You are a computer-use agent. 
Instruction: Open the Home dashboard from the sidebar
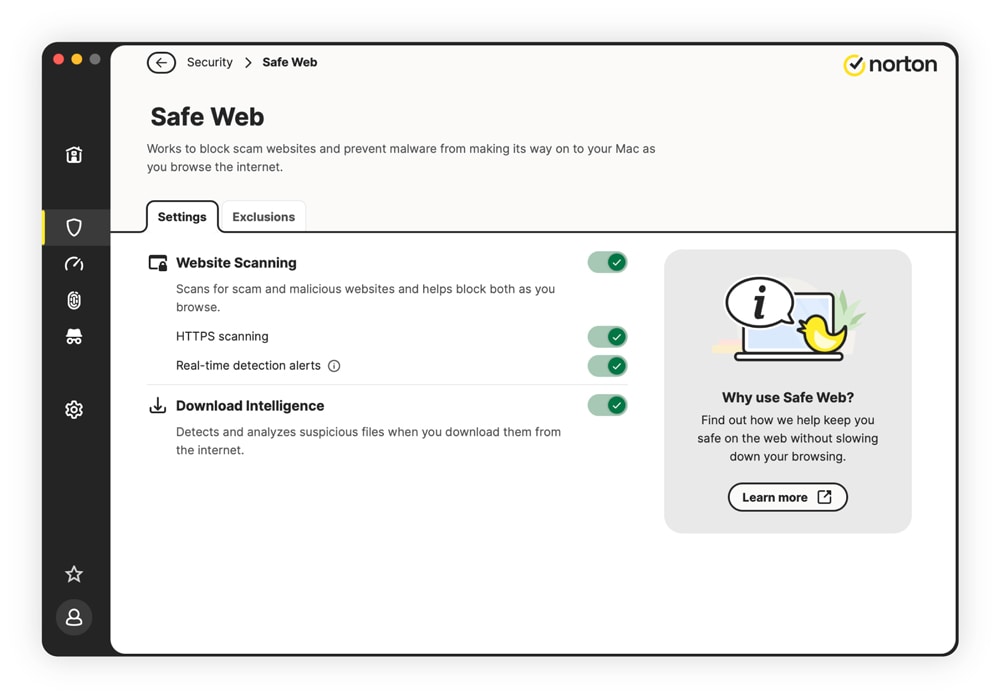coord(74,154)
